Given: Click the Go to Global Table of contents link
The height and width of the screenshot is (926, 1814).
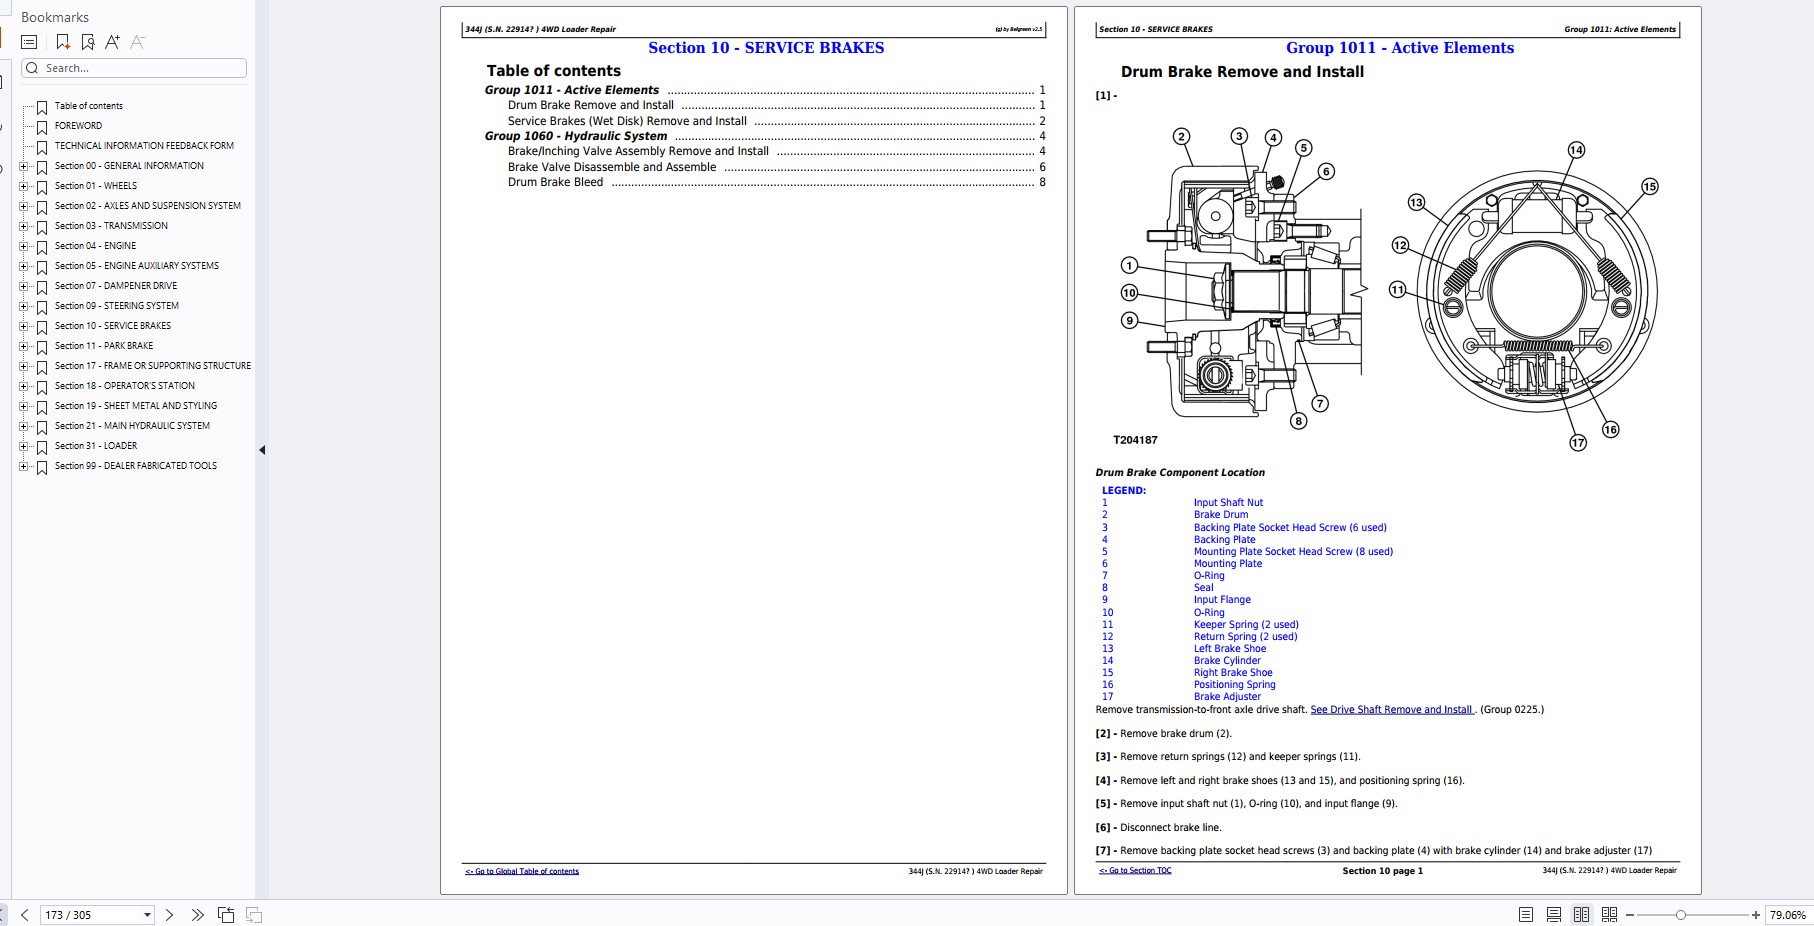Looking at the screenshot, I should pos(522,871).
